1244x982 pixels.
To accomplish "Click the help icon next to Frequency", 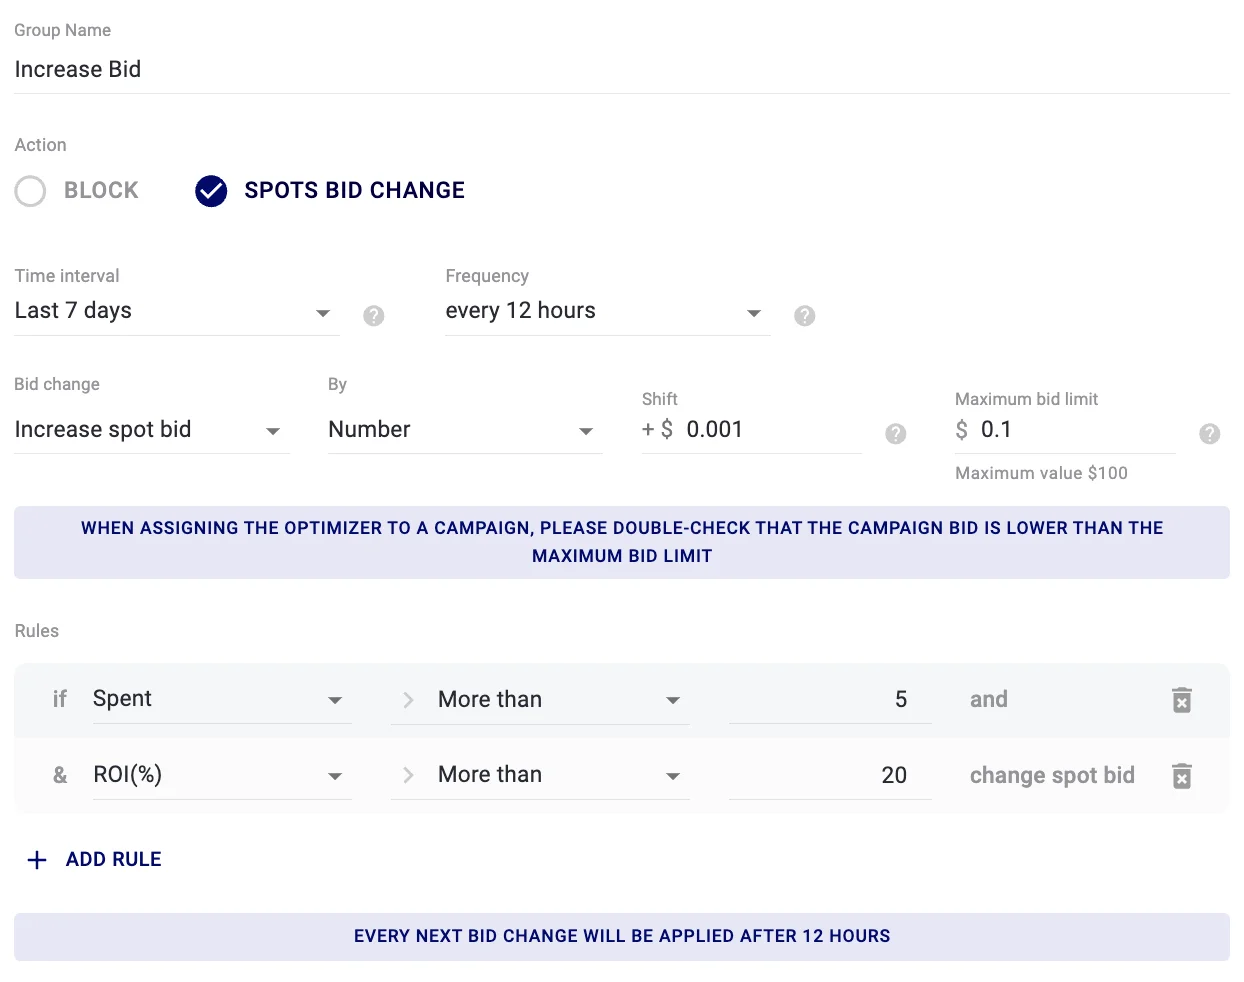I will [805, 315].
